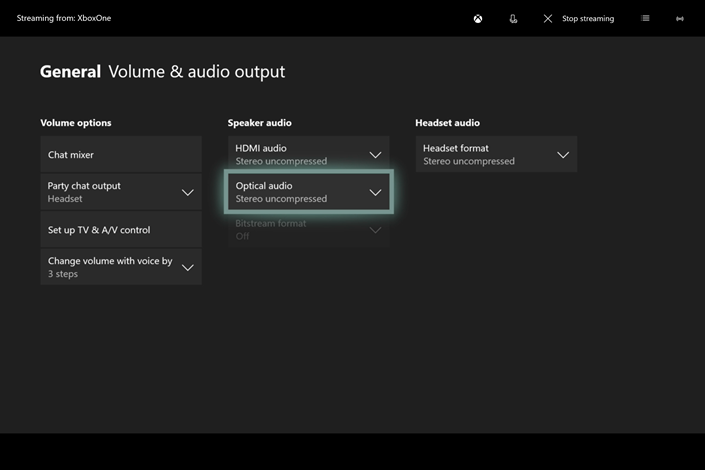Click the chevron on Party chat output
The width and height of the screenshot is (706, 470).
click(187, 192)
